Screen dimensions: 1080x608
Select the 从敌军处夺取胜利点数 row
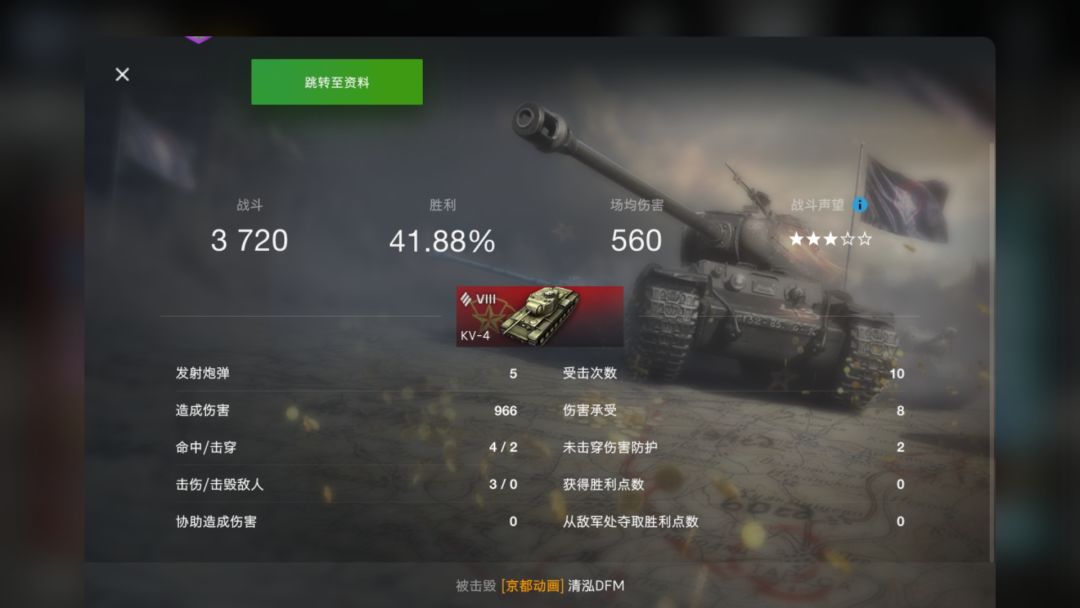tap(734, 522)
